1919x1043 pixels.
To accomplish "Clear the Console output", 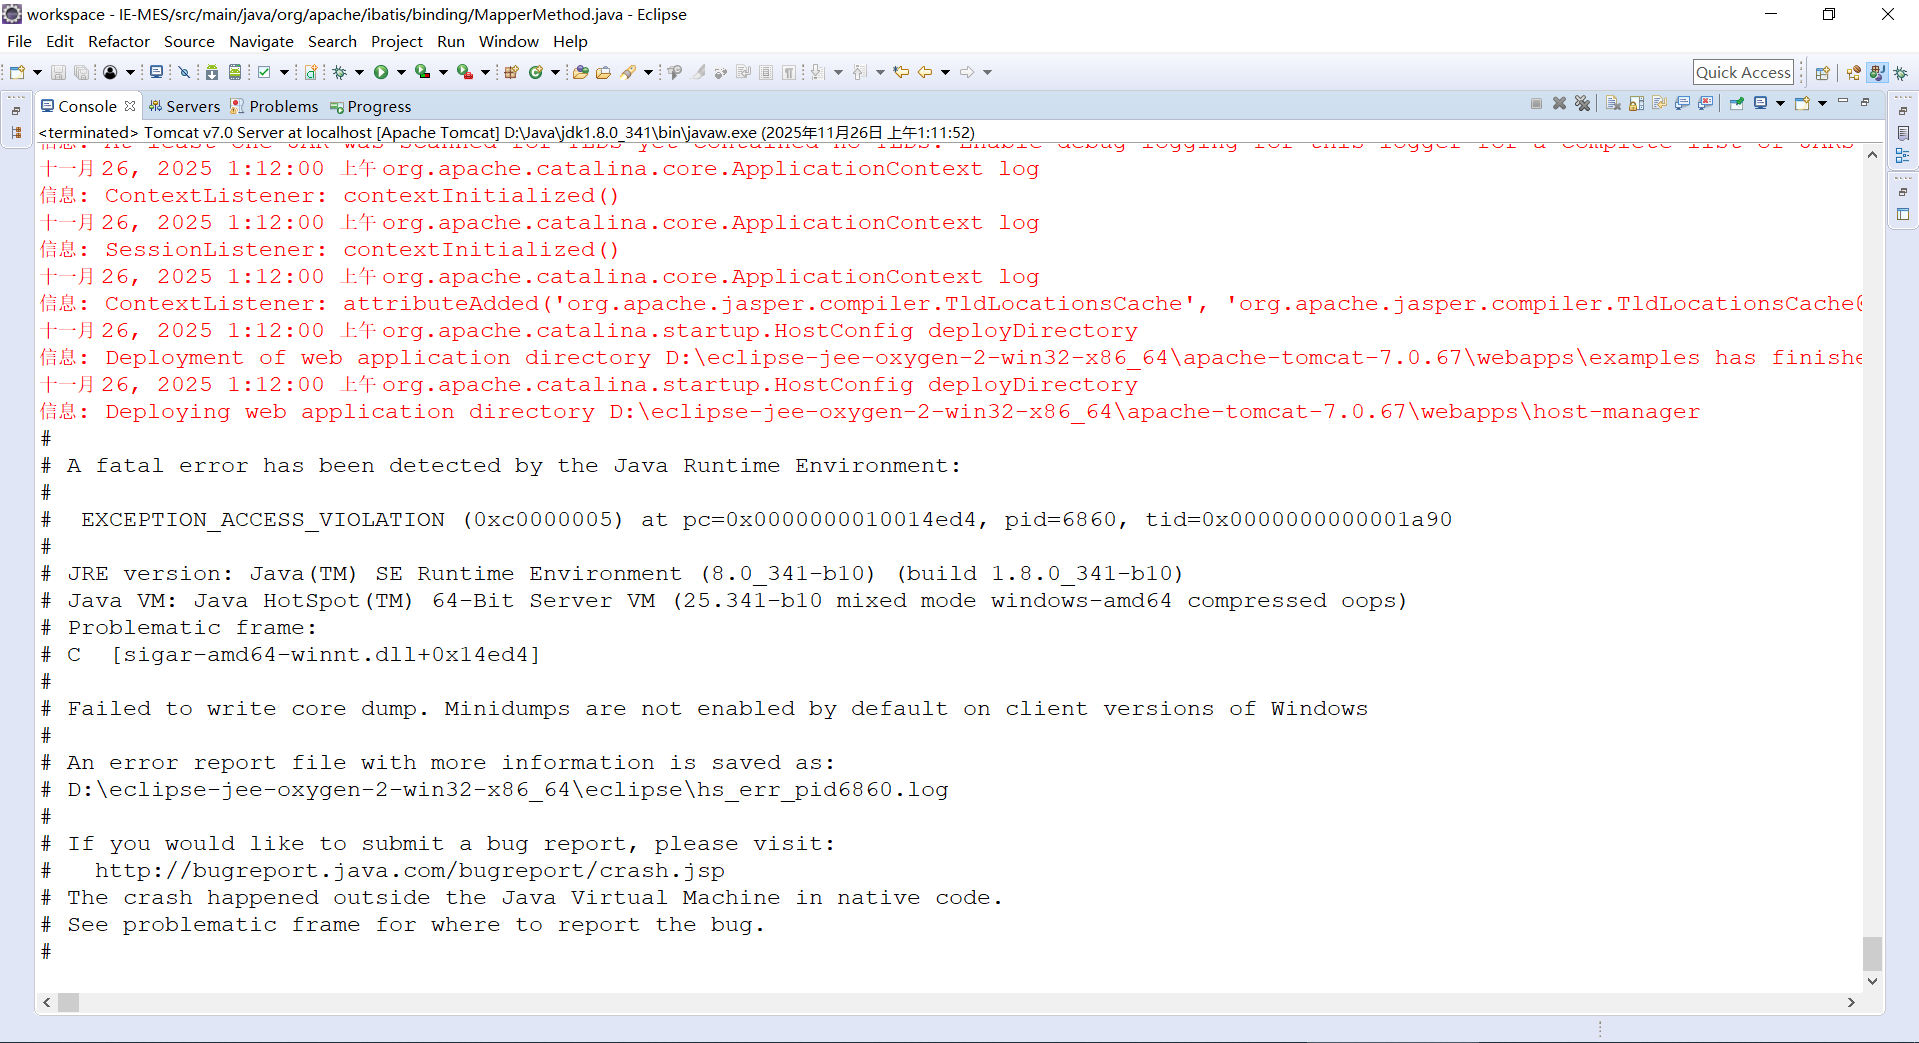I will tap(1612, 103).
